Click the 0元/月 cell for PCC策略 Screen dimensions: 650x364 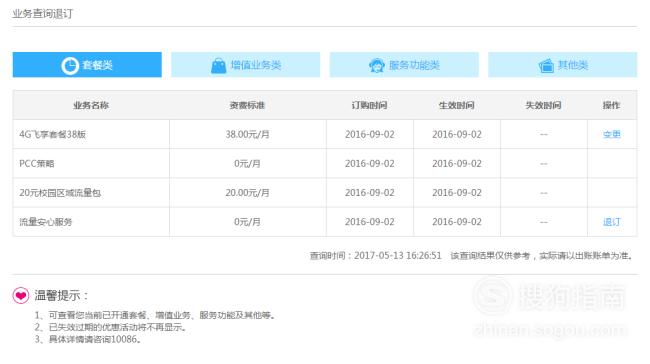pos(247,164)
